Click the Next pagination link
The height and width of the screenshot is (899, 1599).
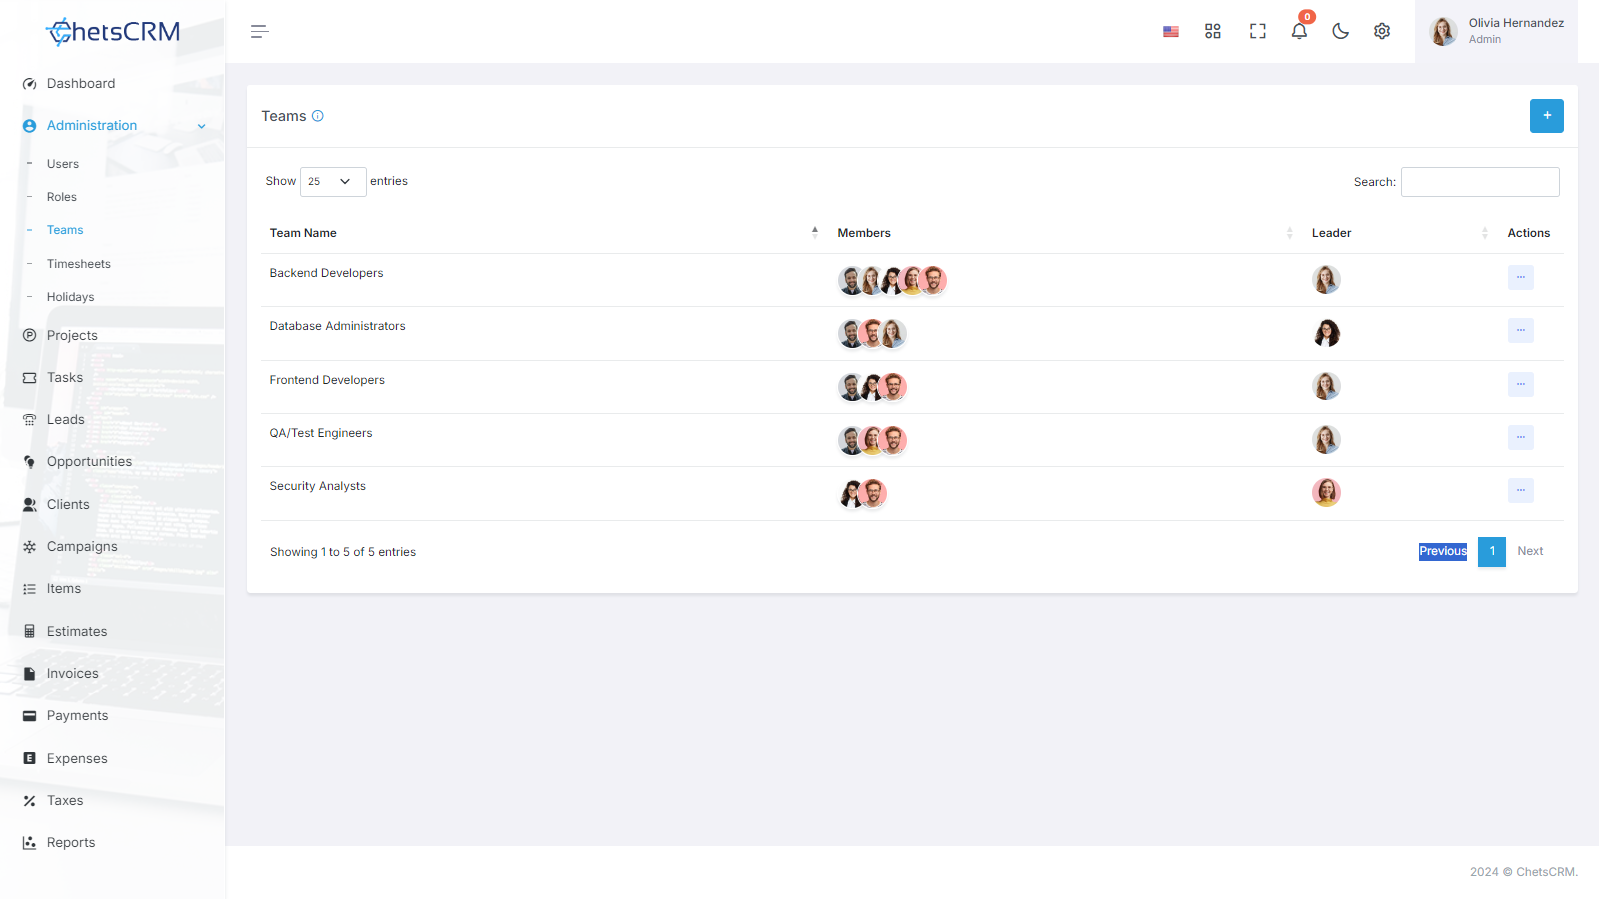(1530, 552)
